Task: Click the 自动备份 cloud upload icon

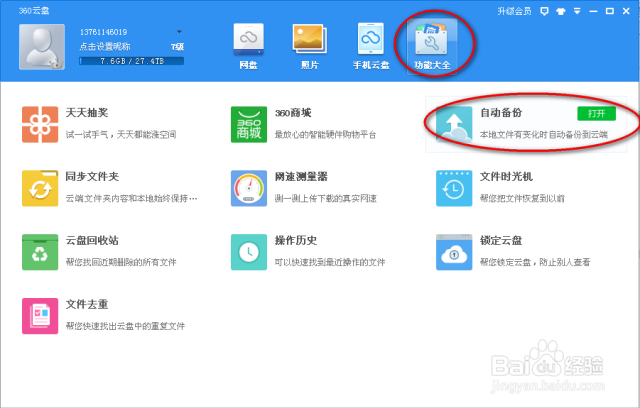Action: (454, 124)
